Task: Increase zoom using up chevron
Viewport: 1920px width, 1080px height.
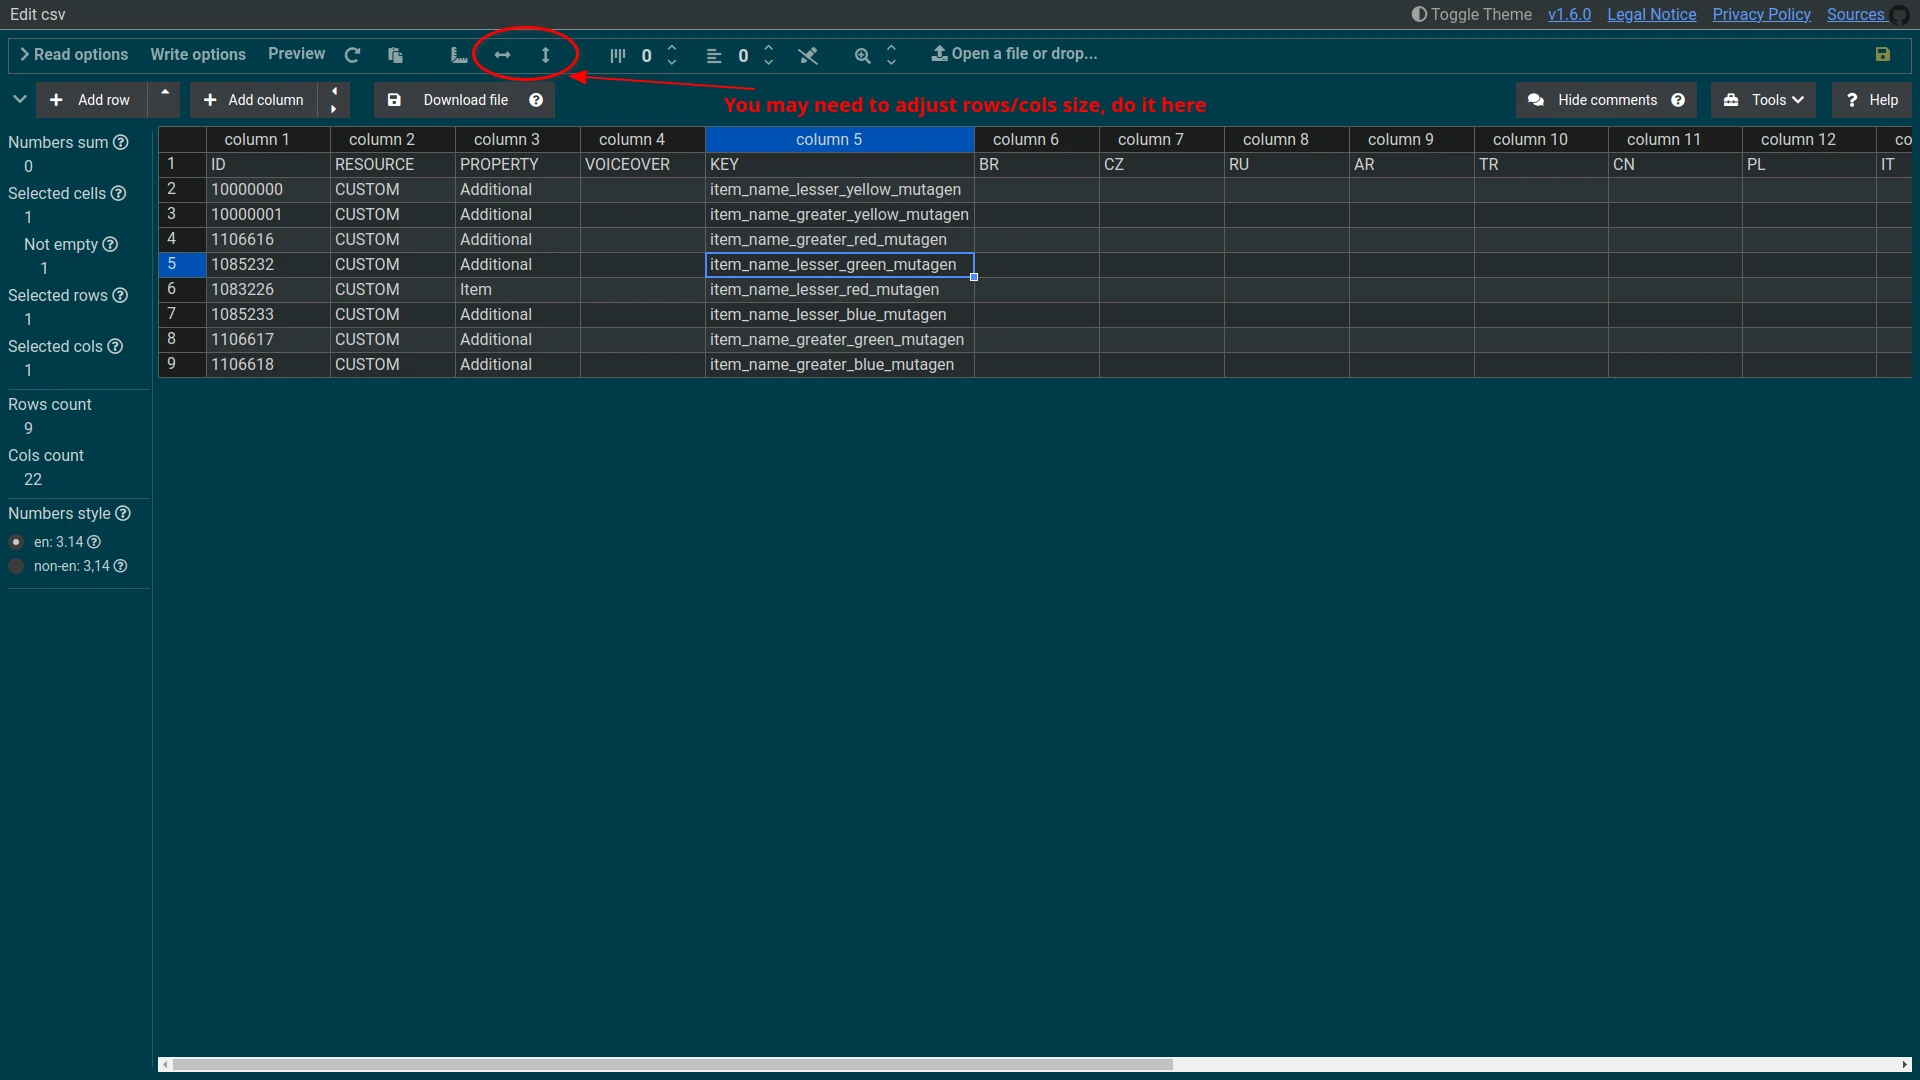Action: click(891, 48)
